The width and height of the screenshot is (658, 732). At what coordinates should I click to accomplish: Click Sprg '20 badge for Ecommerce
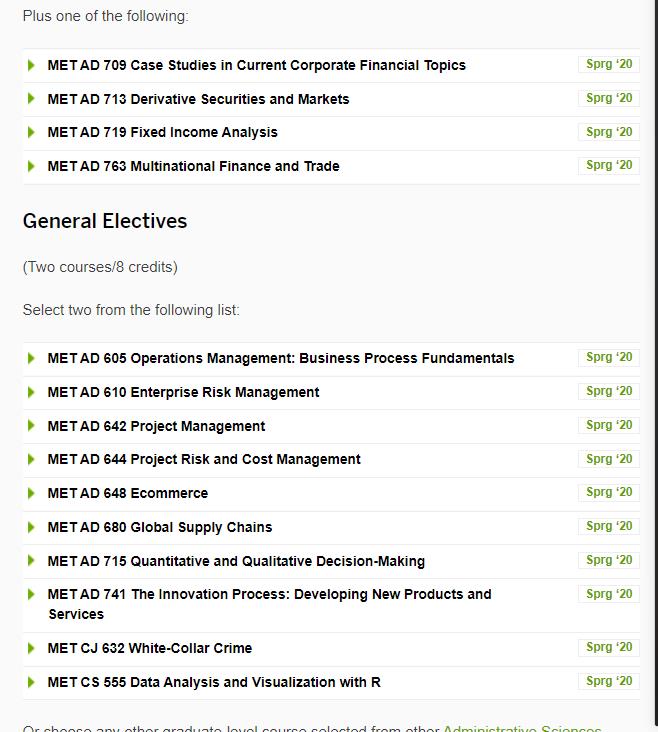click(608, 492)
